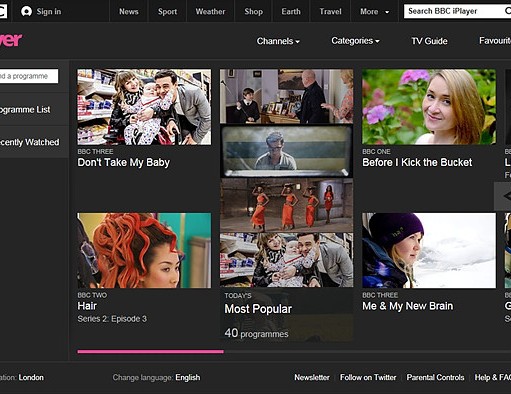Open the Follow on Twitter link
Viewport: 511px width, 394px height.
368,377
